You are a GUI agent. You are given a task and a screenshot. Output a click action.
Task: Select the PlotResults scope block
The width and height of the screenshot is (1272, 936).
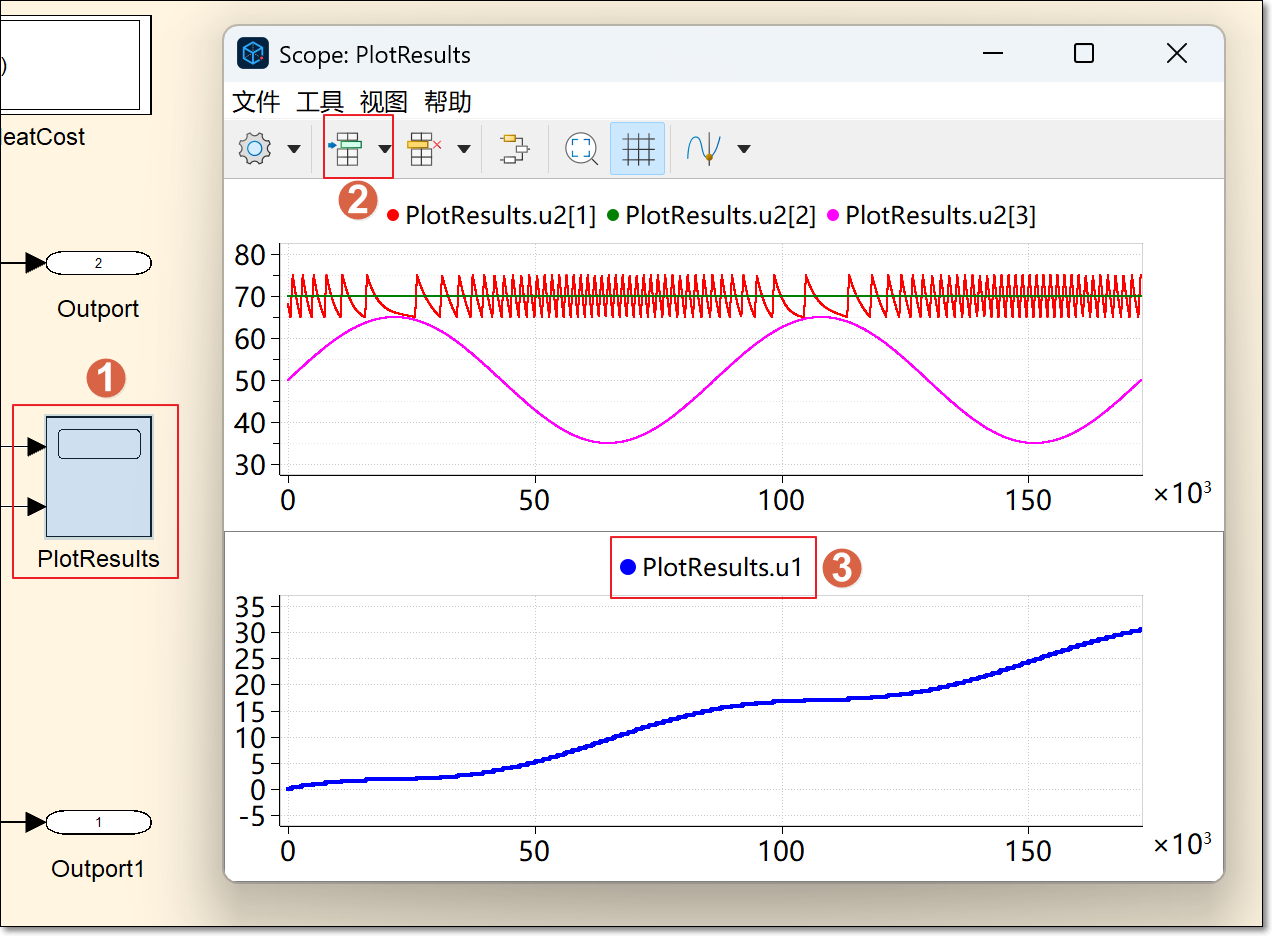coord(98,477)
